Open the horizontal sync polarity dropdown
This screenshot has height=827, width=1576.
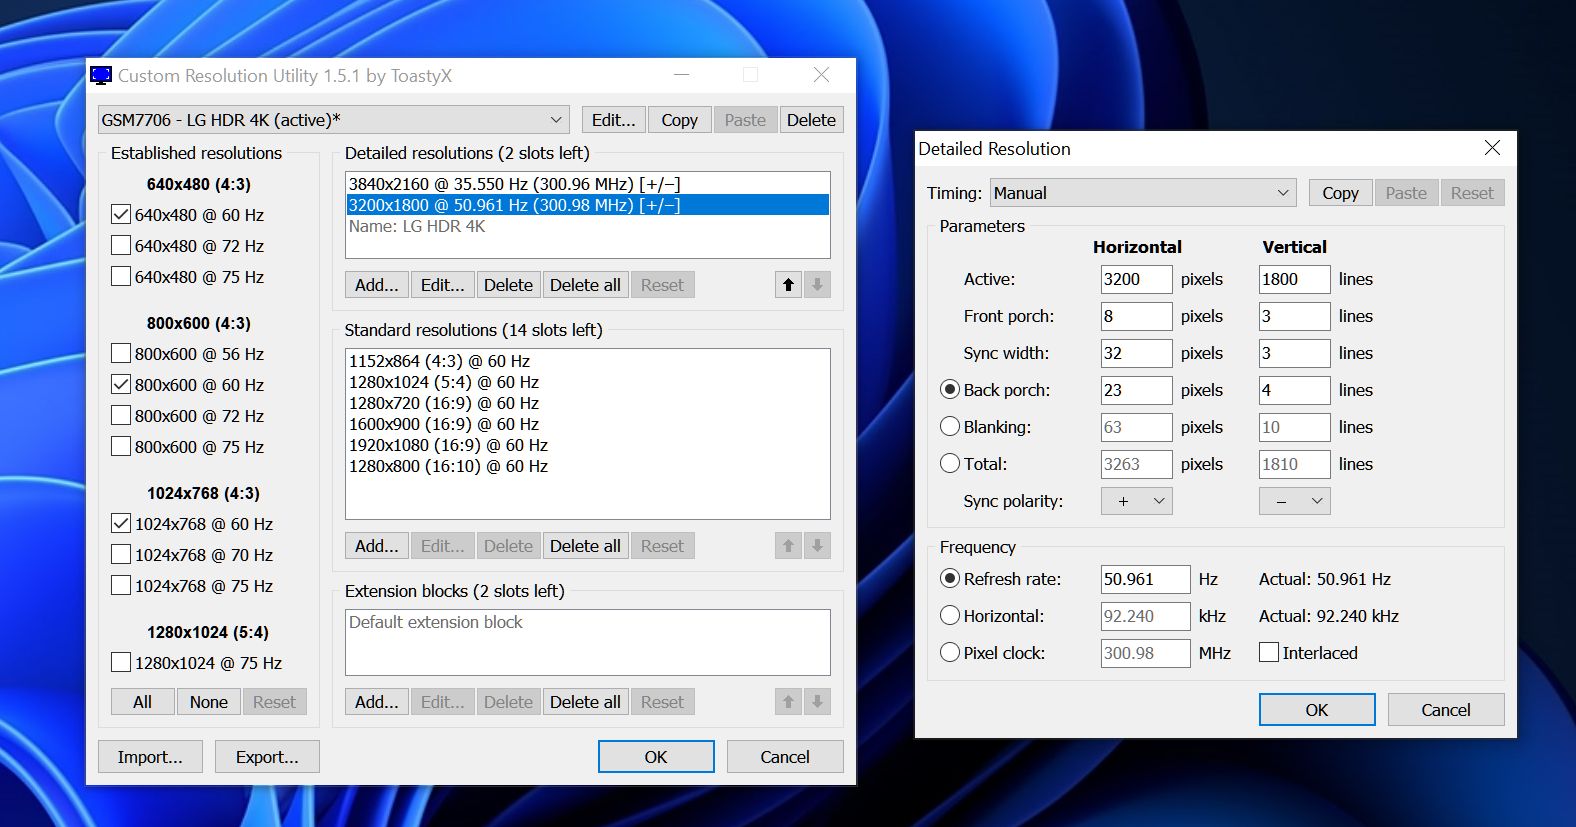pyautogui.click(x=1136, y=501)
